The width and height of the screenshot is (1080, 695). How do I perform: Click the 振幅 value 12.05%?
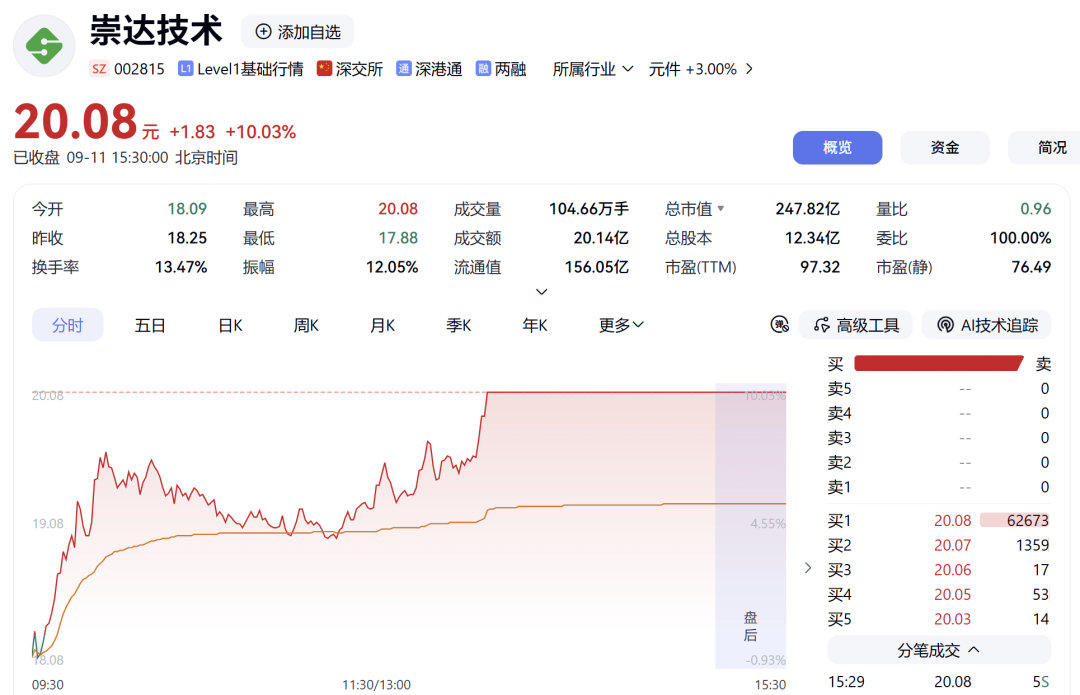pos(391,267)
